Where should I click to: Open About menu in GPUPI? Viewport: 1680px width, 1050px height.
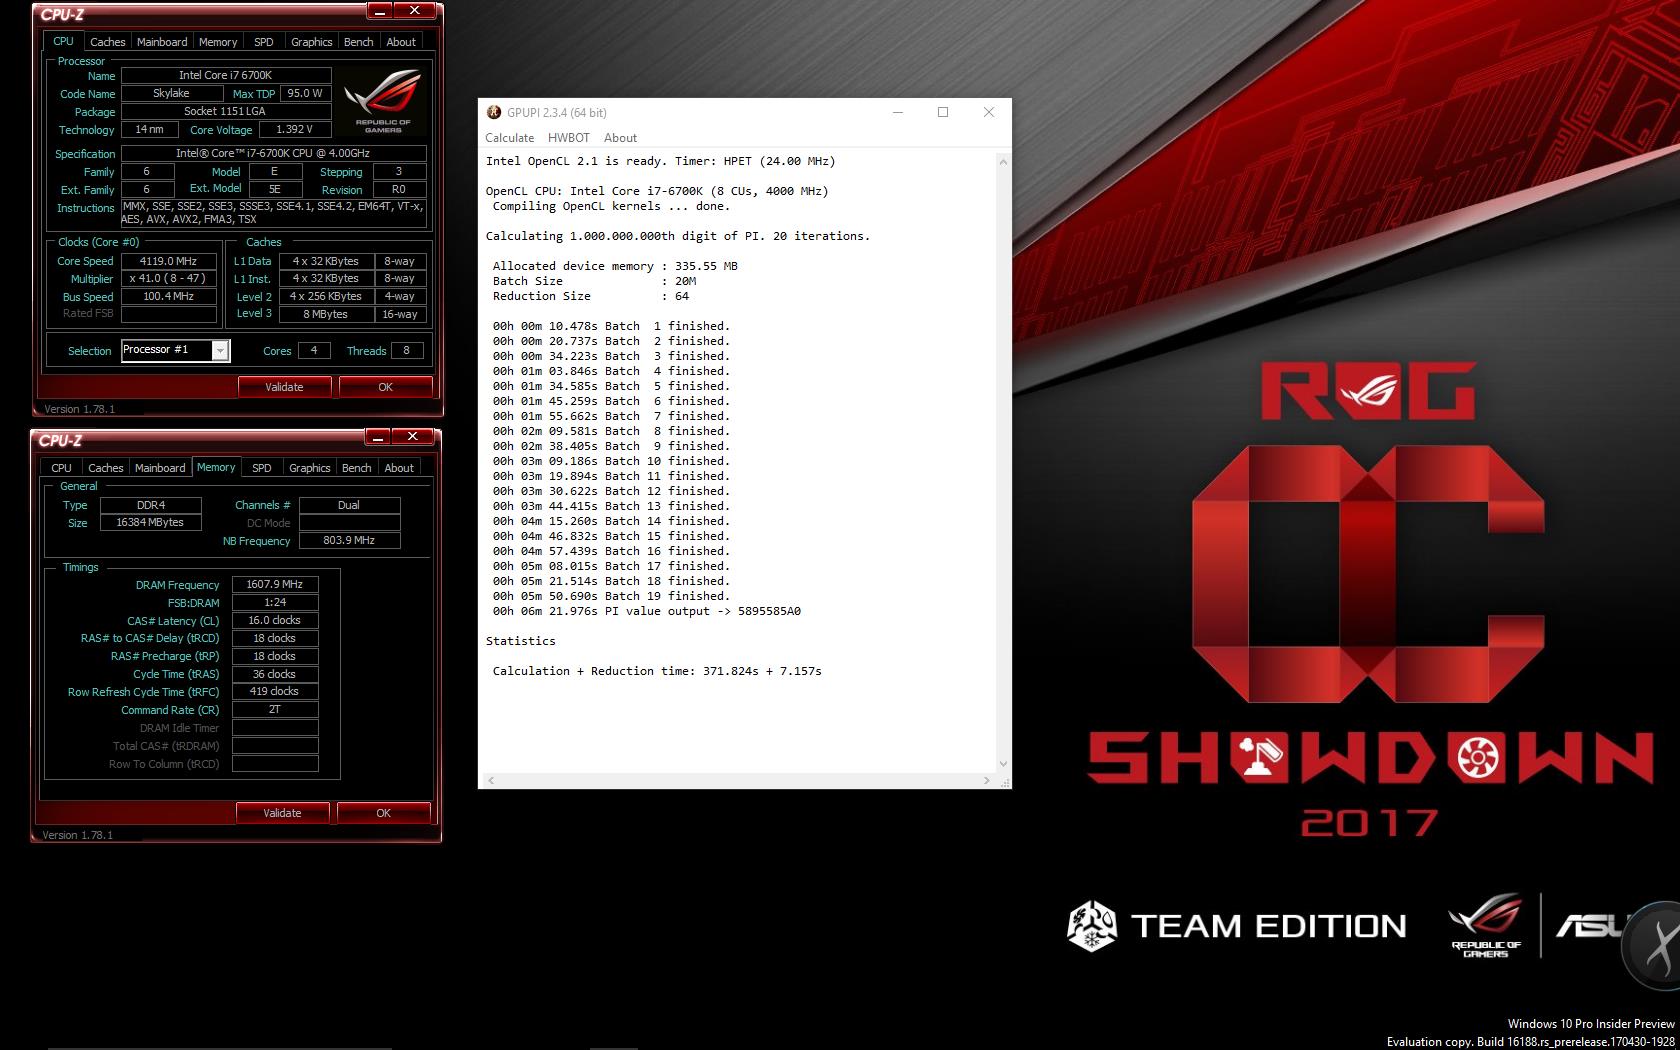pyautogui.click(x=620, y=138)
